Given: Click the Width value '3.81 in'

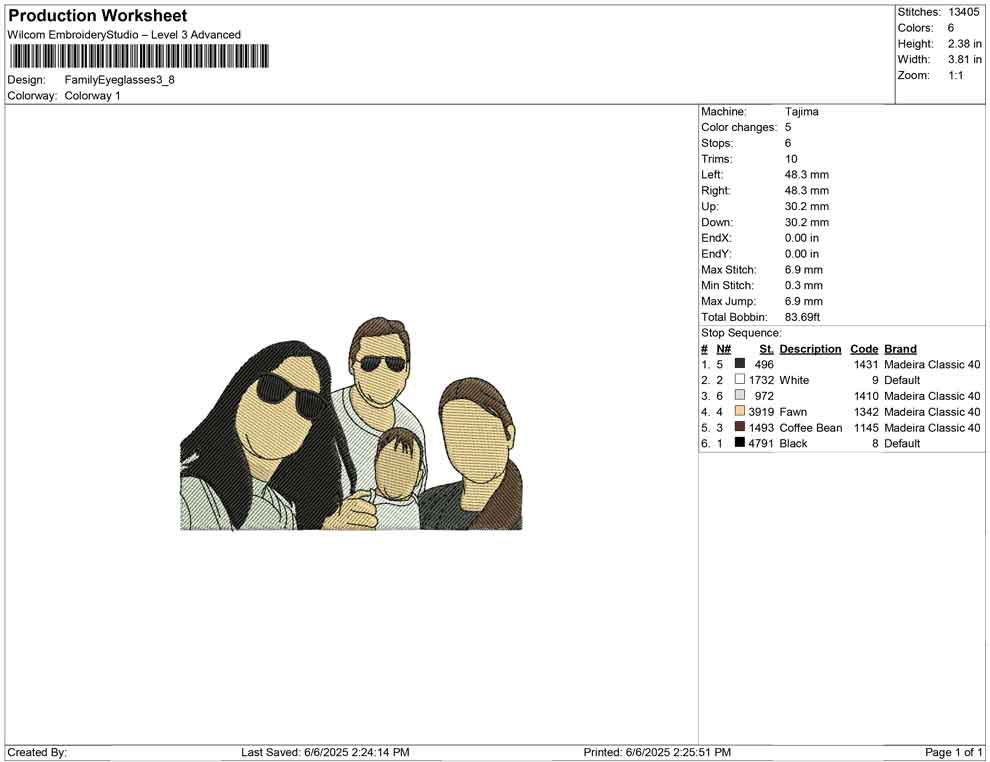Looking at the screenshot, I should pyautogui.click(x=964, y=59).
